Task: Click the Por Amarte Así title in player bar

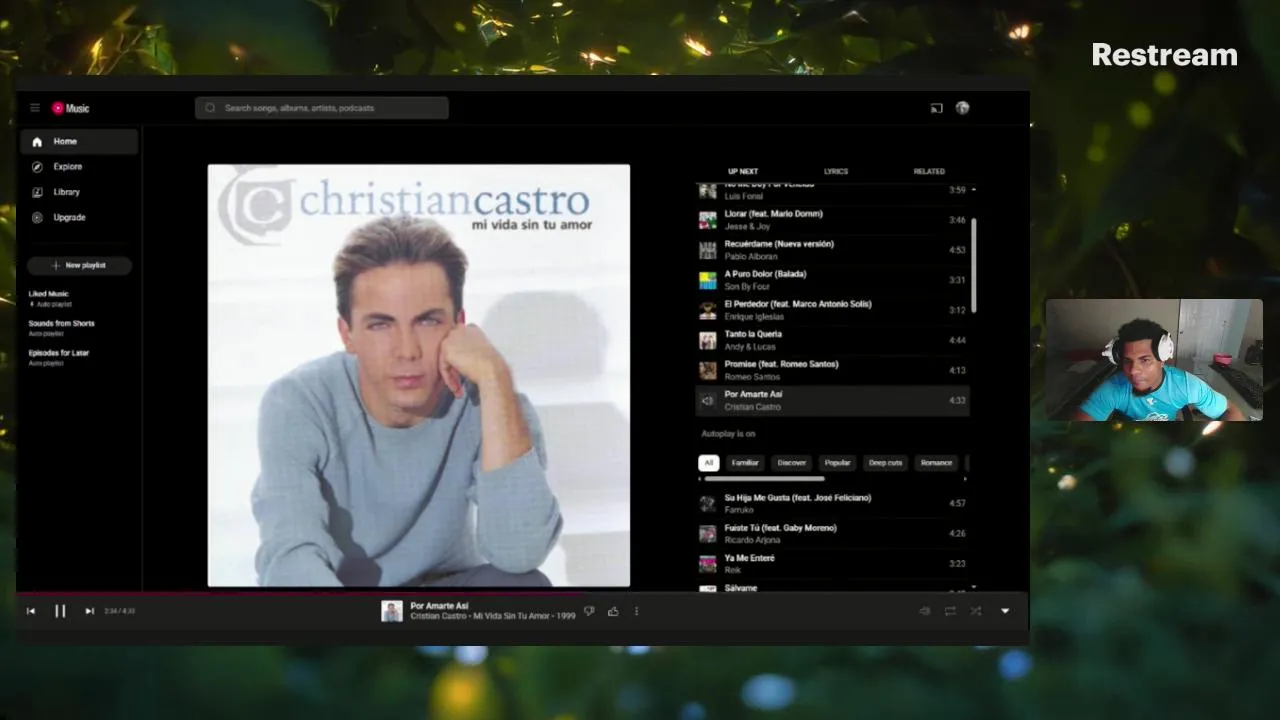Action: pyautogui.click(x=439, y=606)
